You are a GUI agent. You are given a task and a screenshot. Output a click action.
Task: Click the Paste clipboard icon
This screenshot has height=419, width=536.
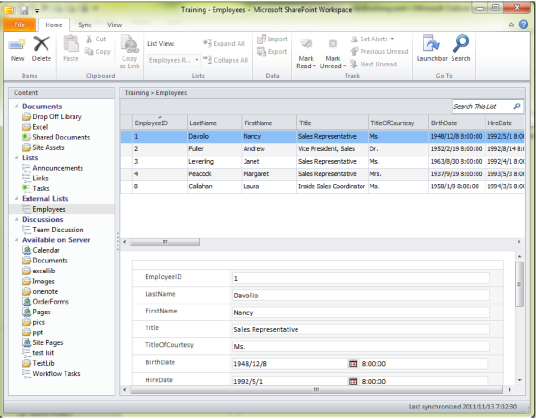click(x=71, y=44)
